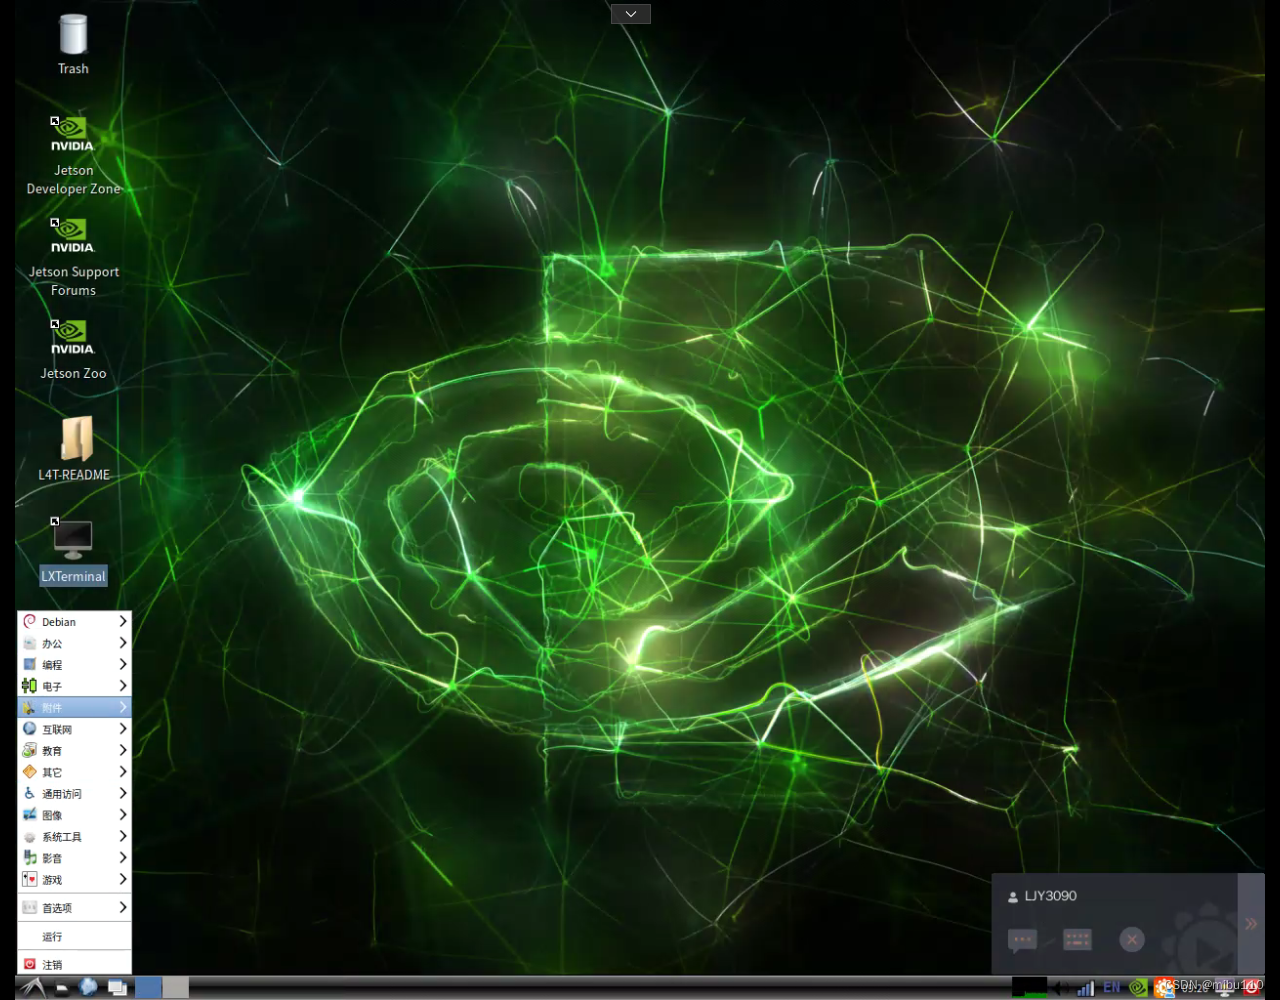Click the show desktop taskbar icon
The height and width of the screenshot is (1000, 1280).
[x=118, y=988]
